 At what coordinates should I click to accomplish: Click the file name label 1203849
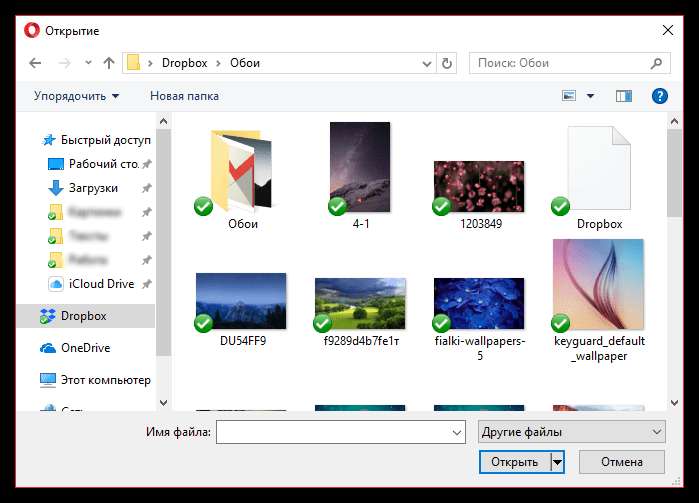(481, 224)
